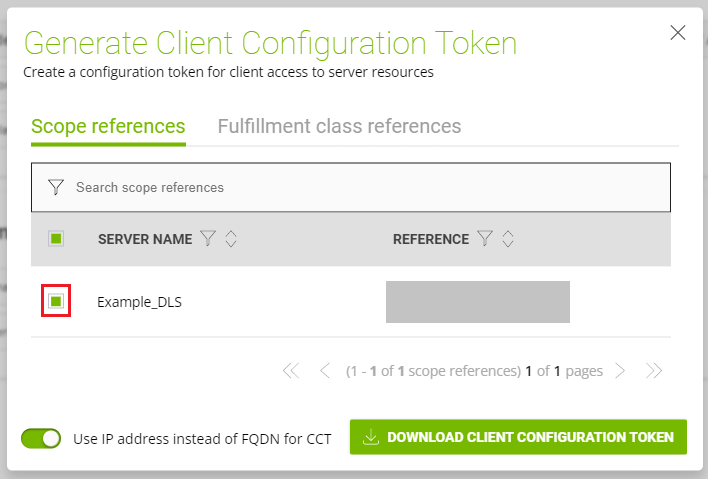Uncheck the Example_DLS scope reference checkbox

[56, 301]
